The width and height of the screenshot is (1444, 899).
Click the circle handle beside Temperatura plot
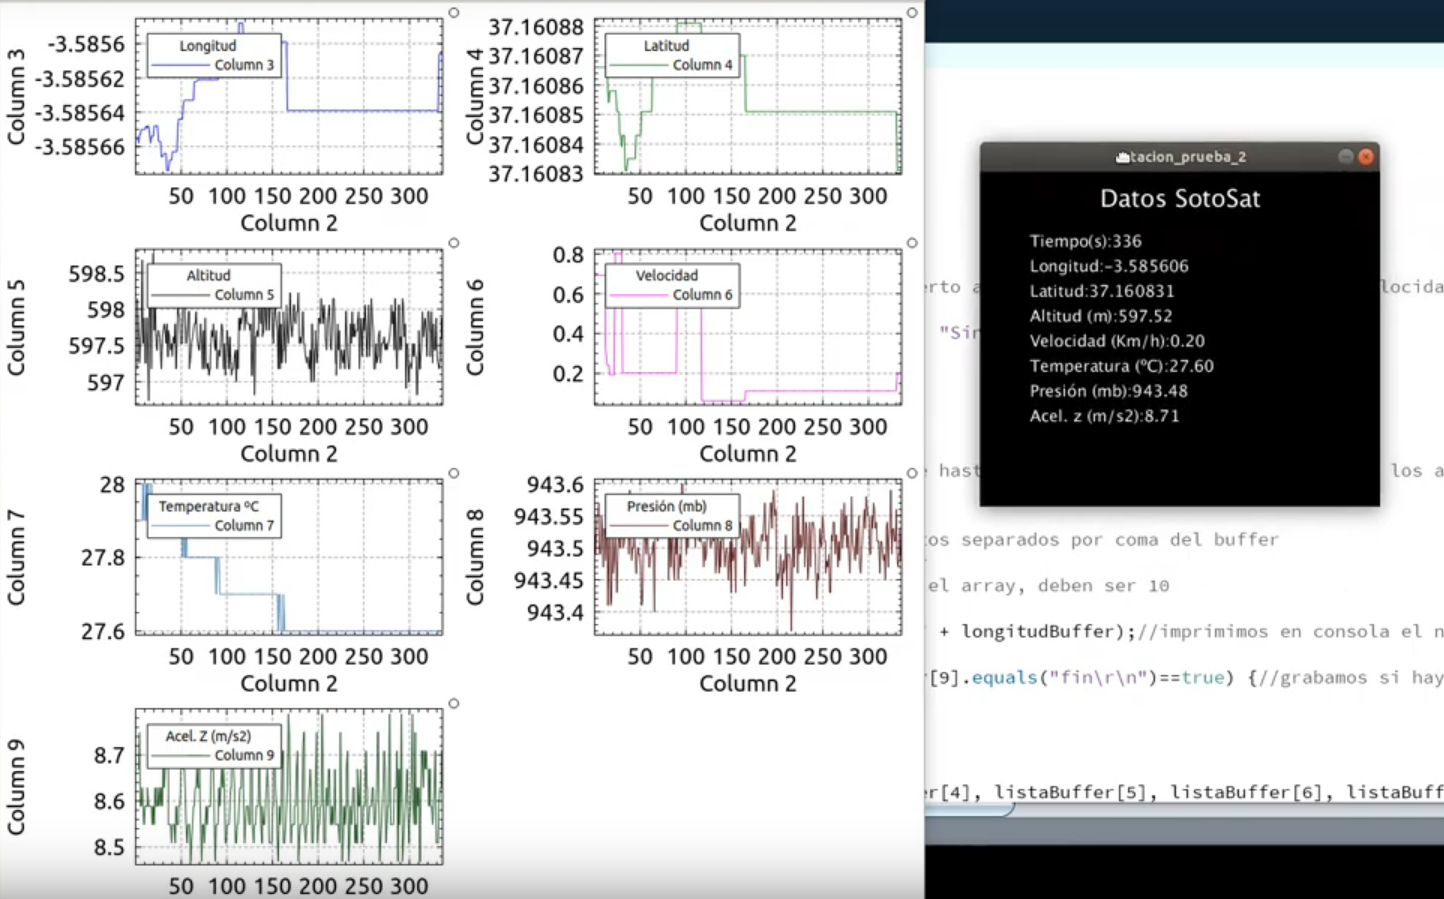coord(453,473)
